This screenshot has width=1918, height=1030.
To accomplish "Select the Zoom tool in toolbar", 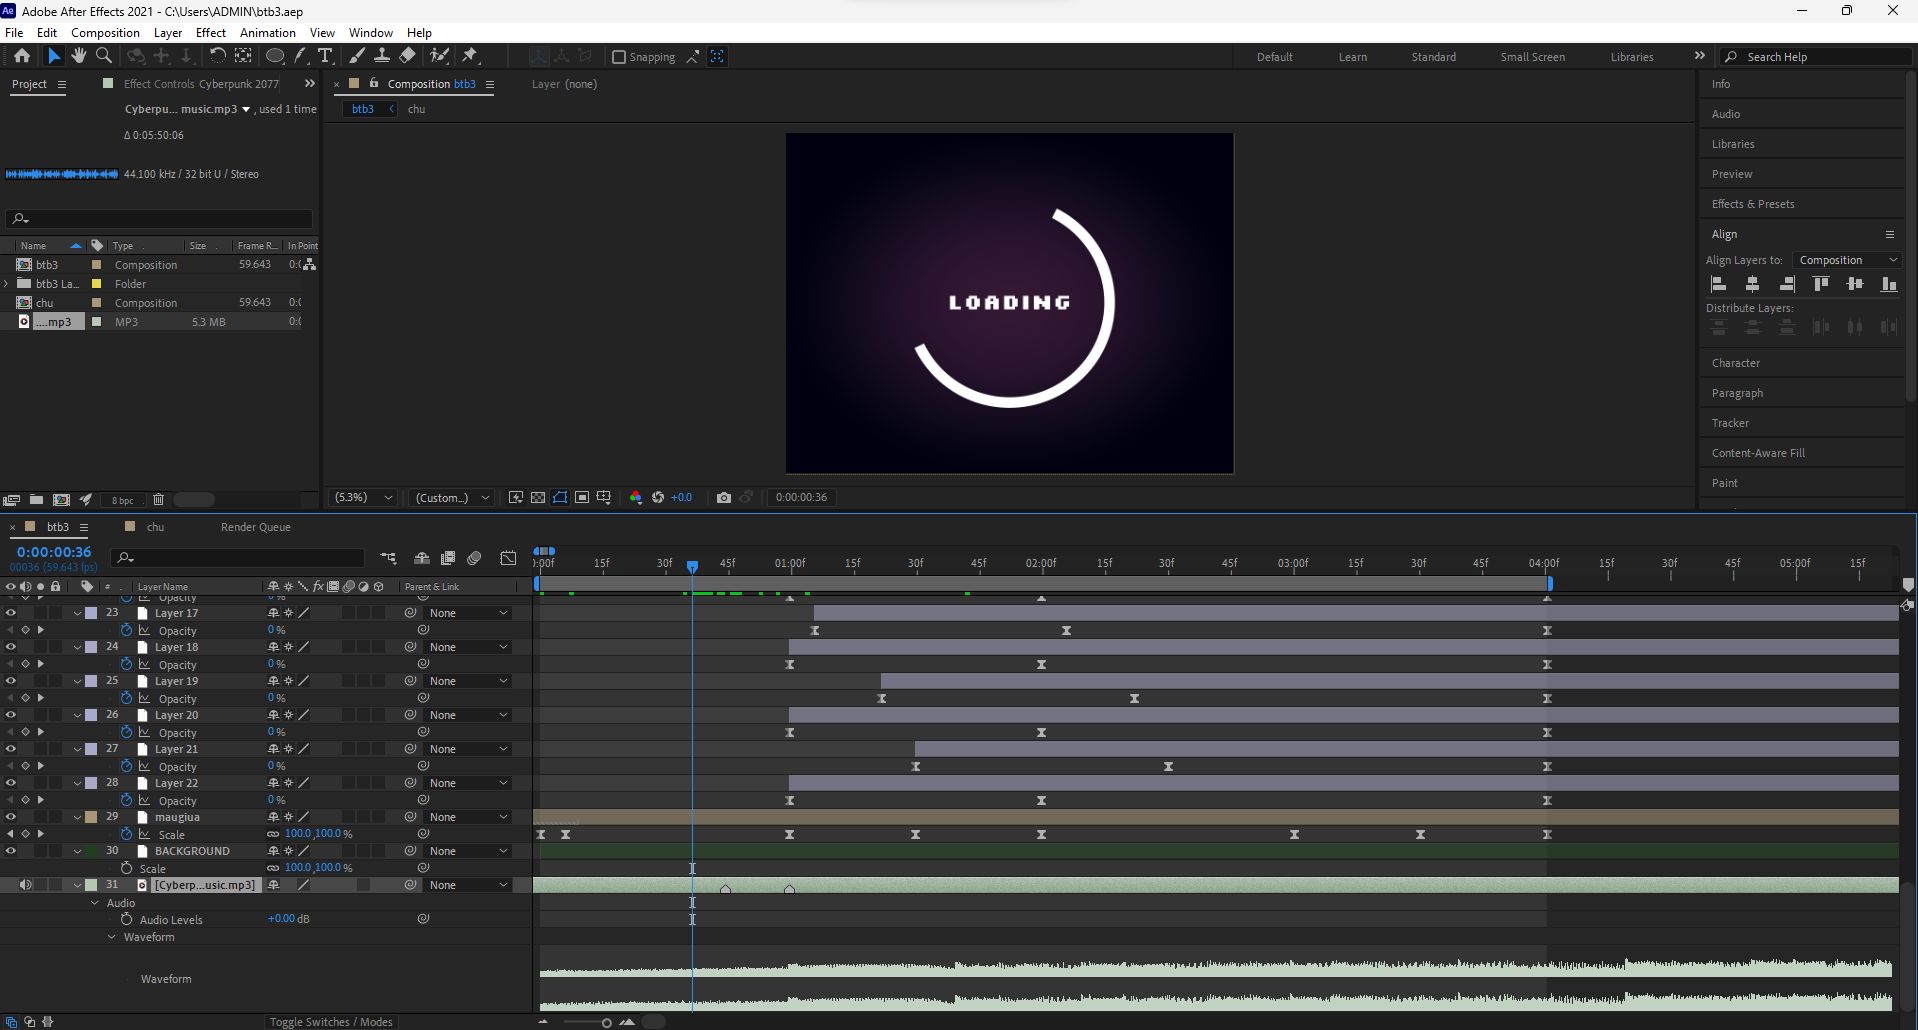I will 104,56.
